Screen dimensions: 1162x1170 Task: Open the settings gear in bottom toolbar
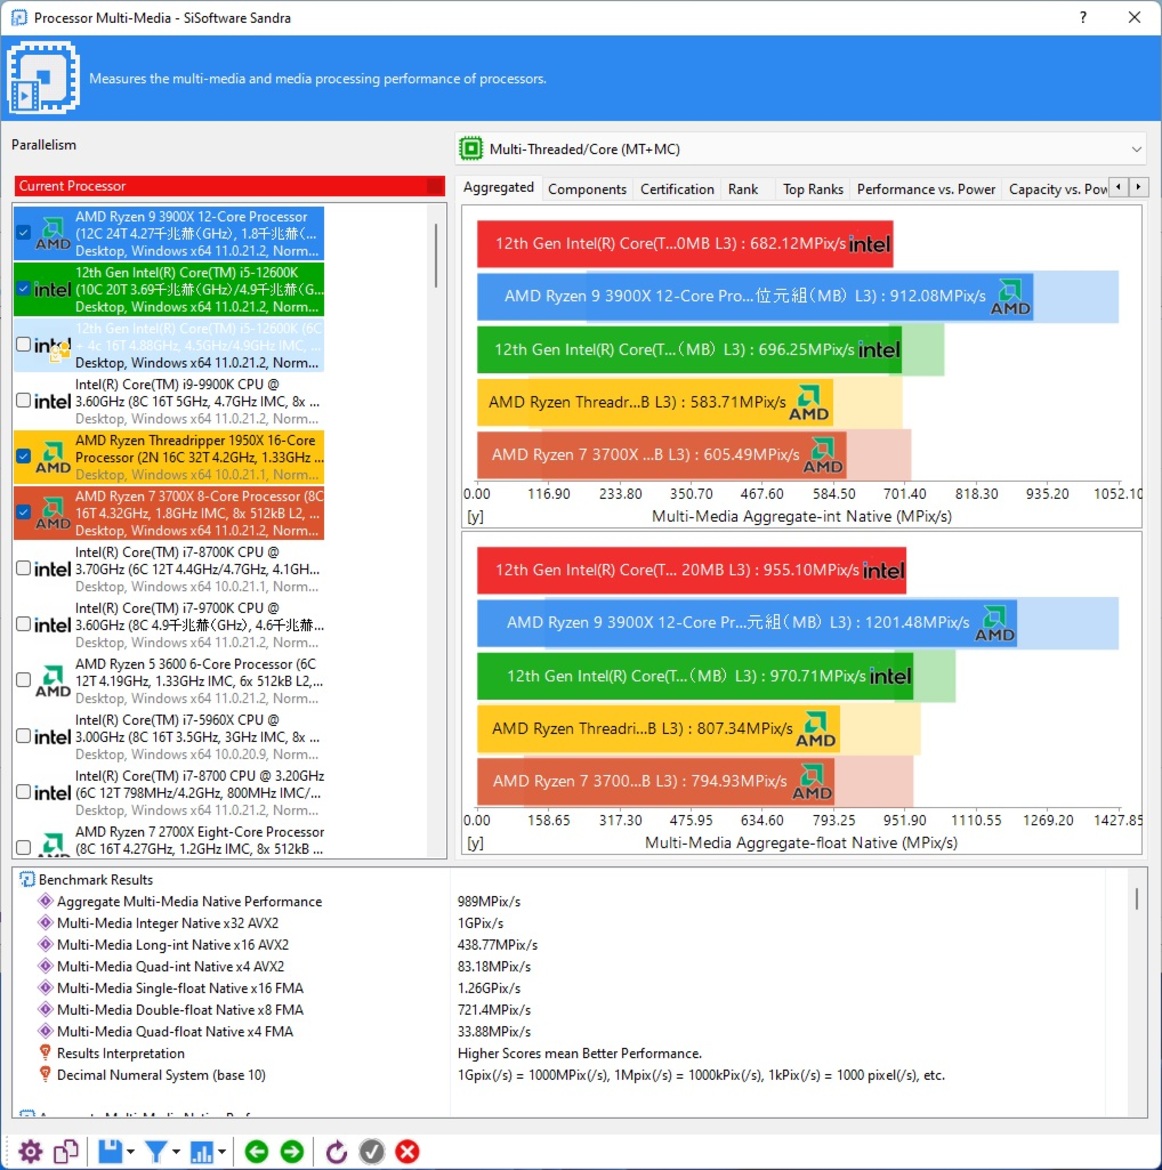(x=30, y=1151)
